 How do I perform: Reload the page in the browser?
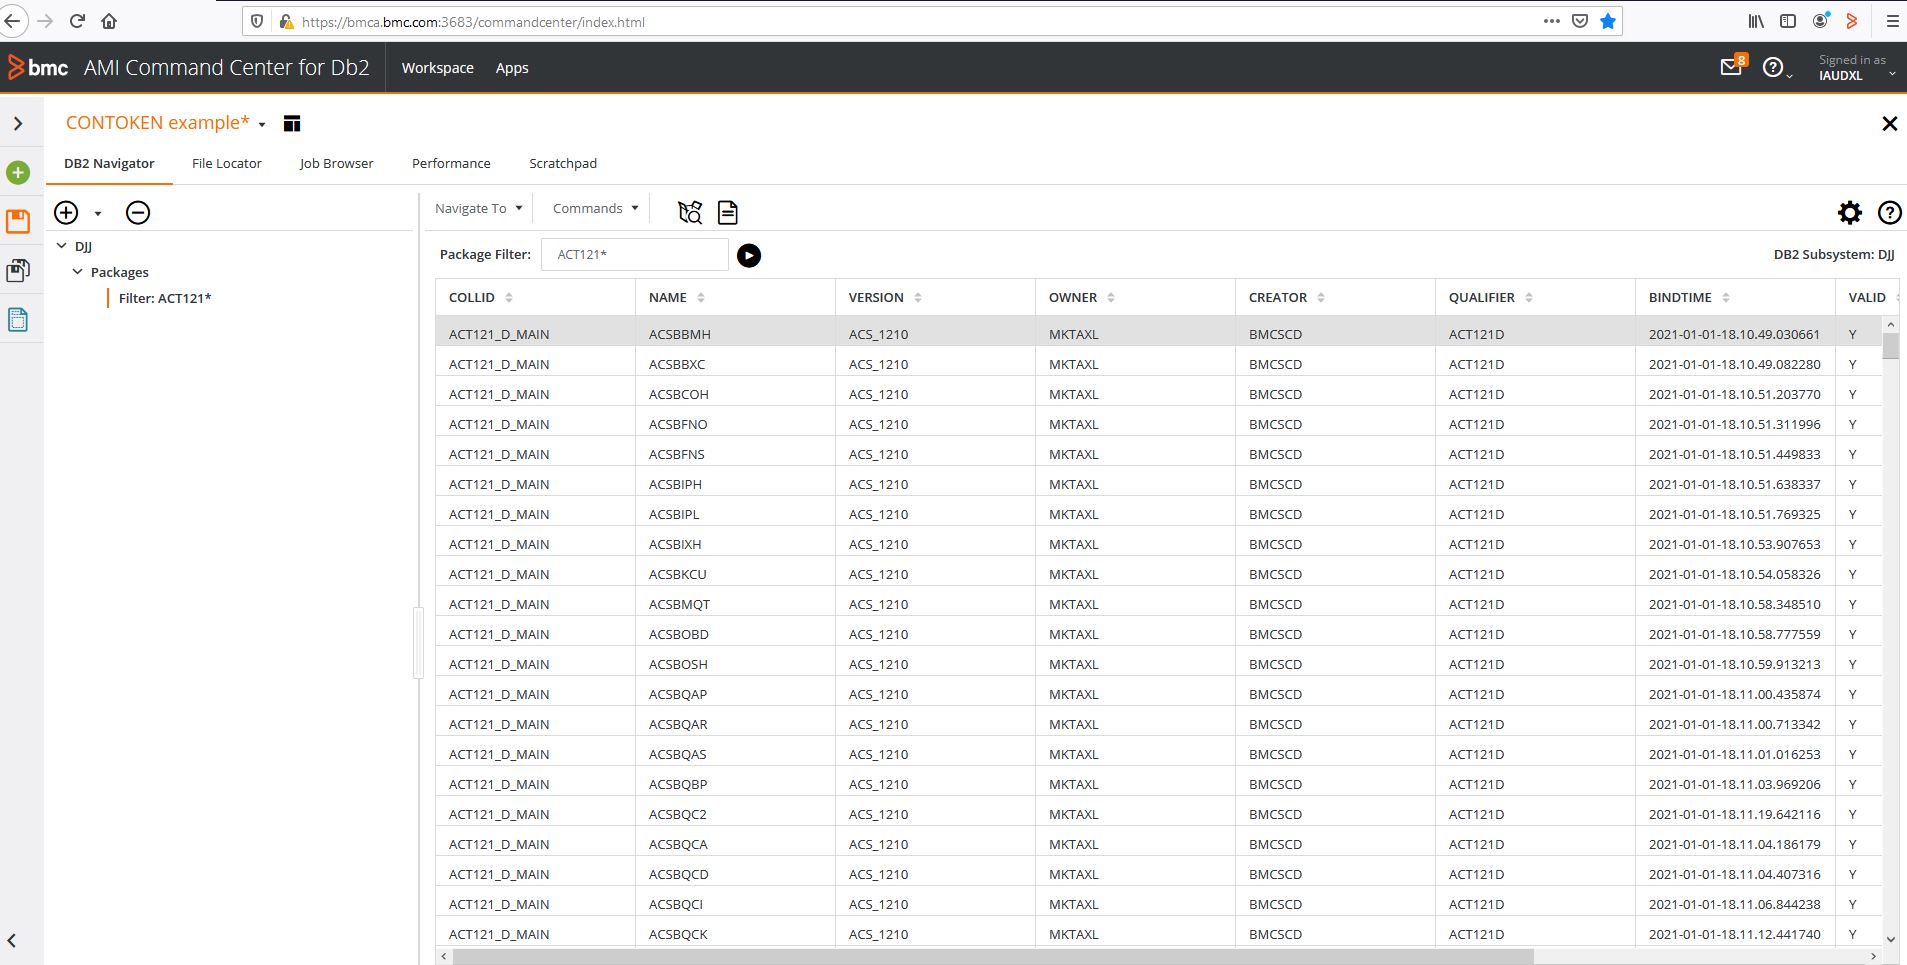[77, 21]
